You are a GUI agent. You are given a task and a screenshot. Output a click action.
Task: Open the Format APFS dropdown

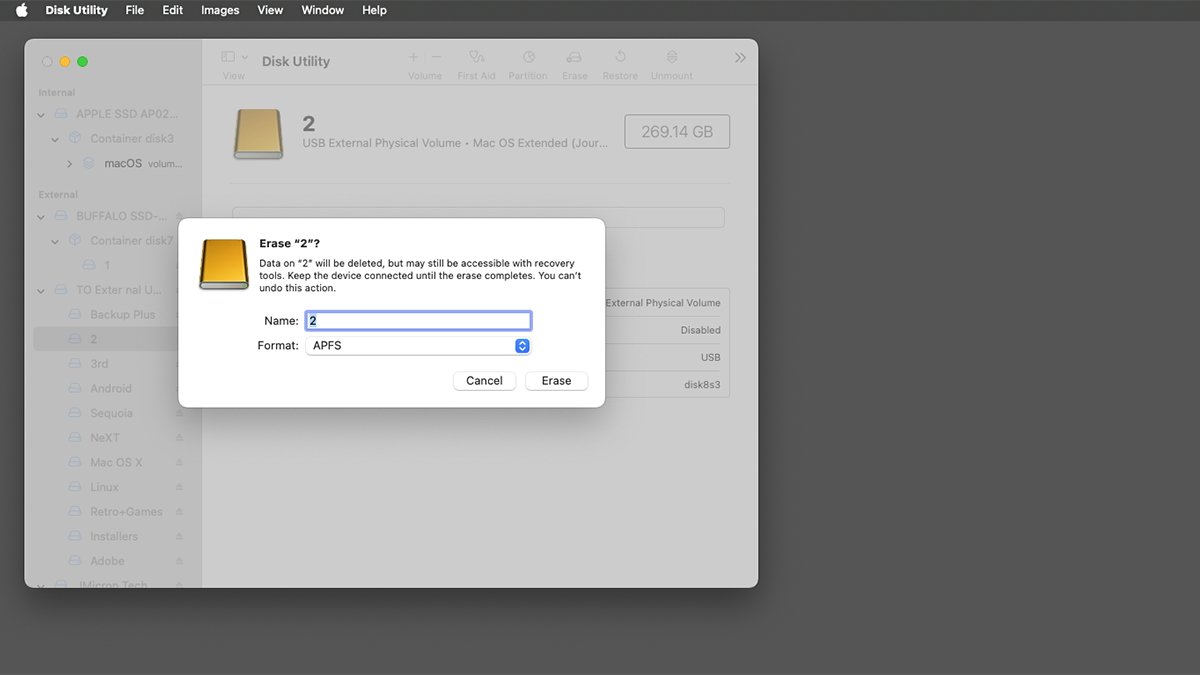point(418,345)
